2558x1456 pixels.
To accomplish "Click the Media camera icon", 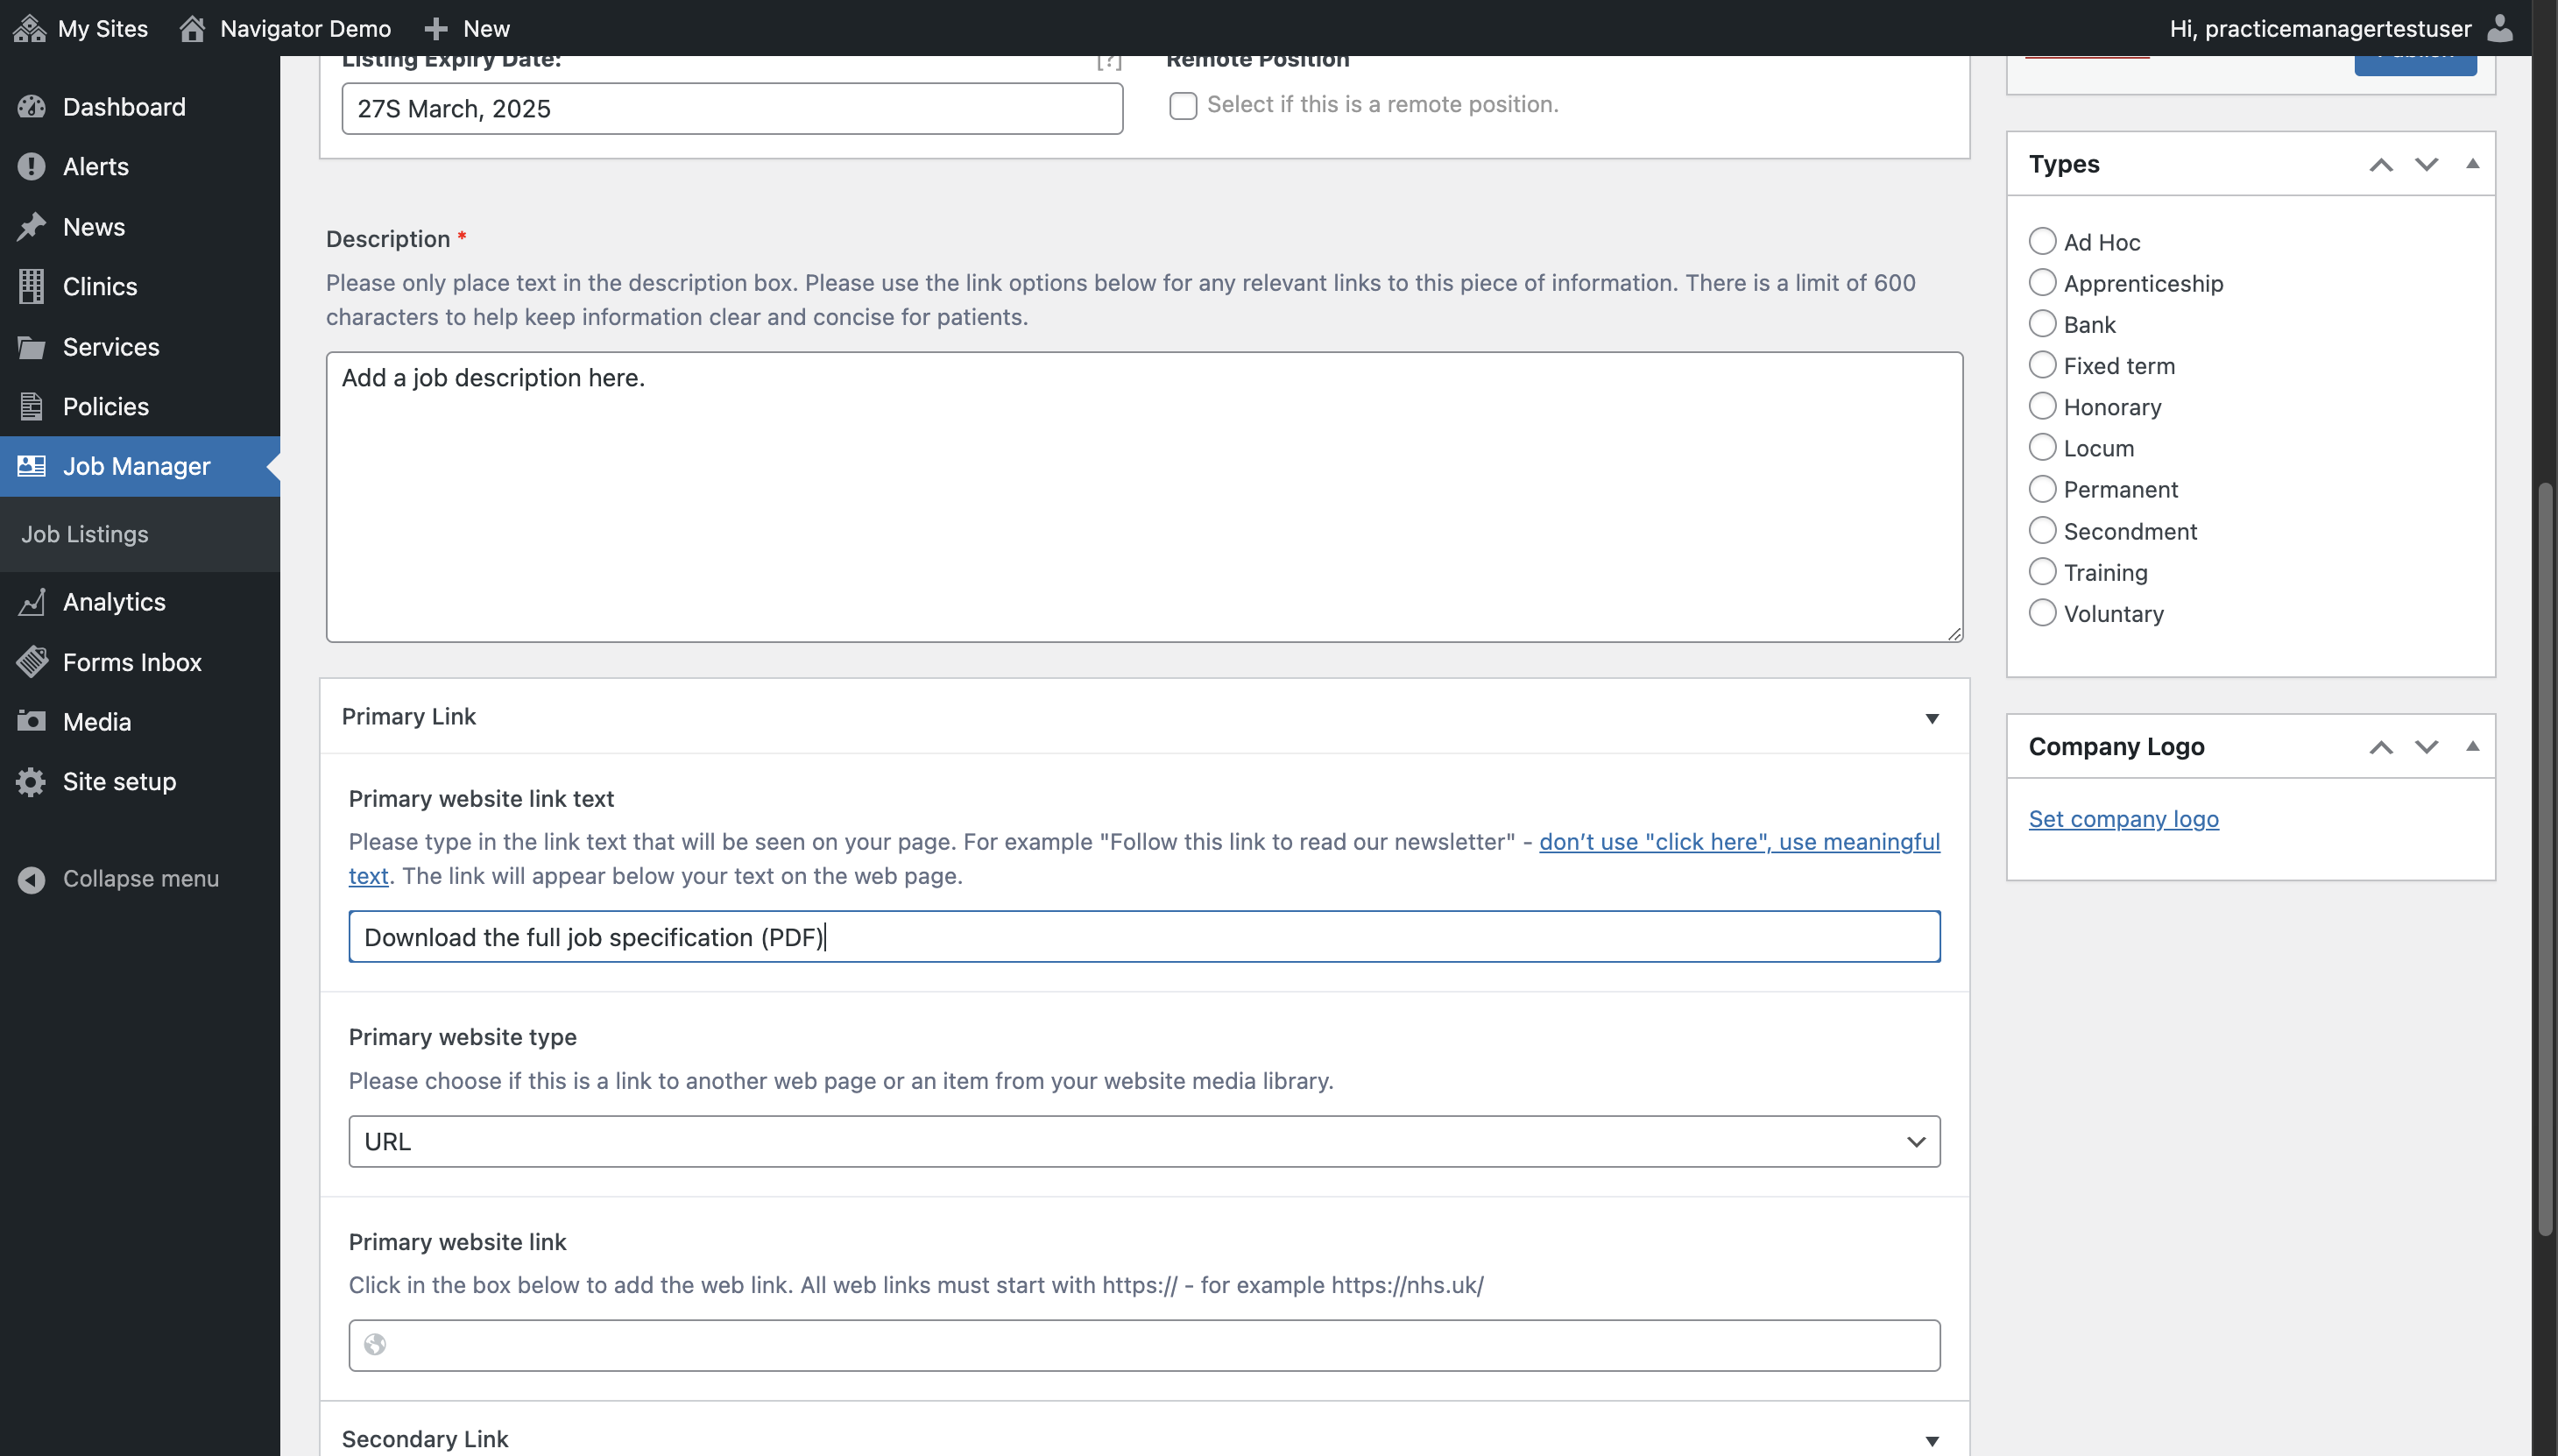I will (x=31, y=721).
